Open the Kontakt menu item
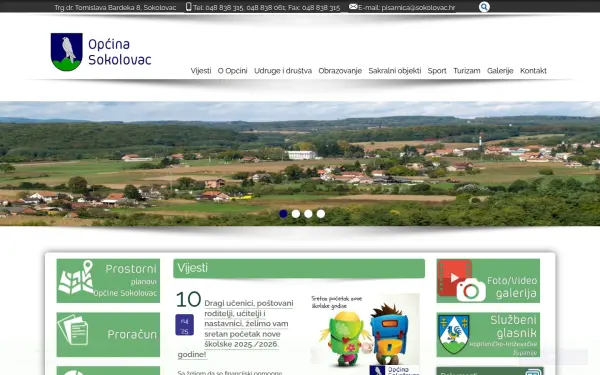Screen dimensions: 600x375 click(533, 71)
